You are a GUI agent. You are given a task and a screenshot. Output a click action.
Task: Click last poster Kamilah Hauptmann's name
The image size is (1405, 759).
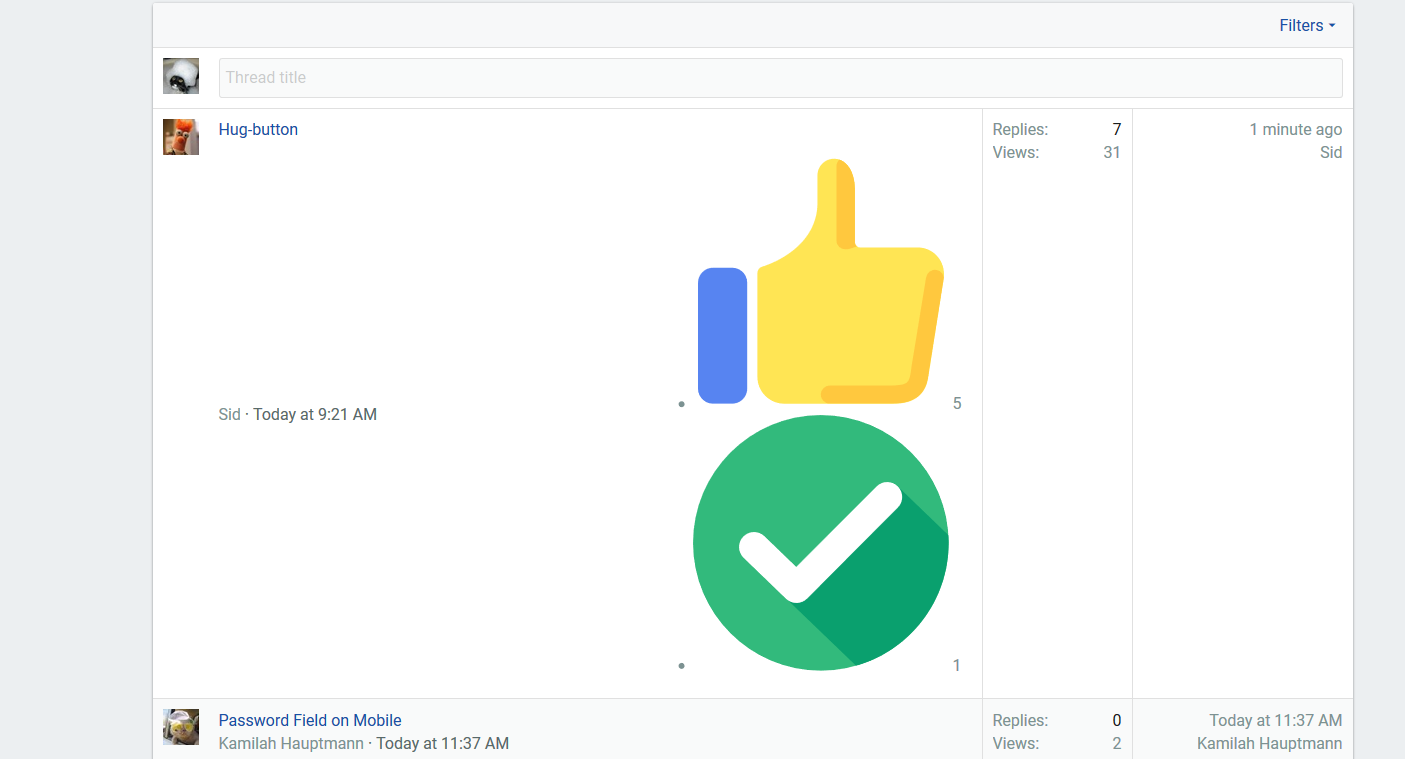click(x=1270, y=743)
